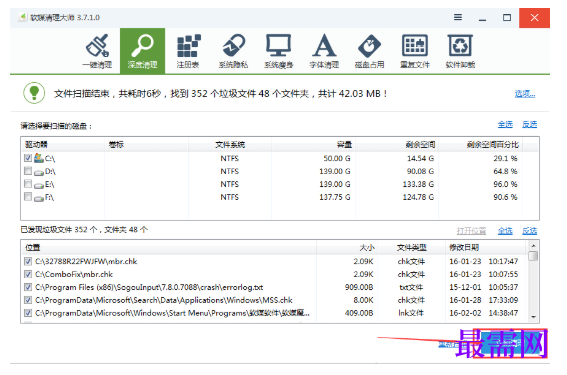Click 反选 above the junk file list
Screen dimensions: 567x375
(529, 231)
